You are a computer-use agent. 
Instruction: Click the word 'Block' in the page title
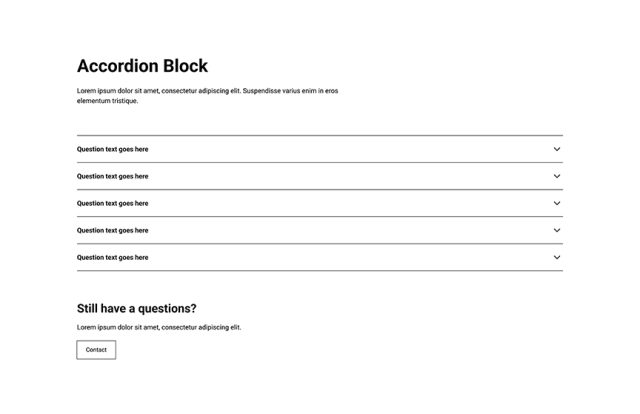point(186,66)
